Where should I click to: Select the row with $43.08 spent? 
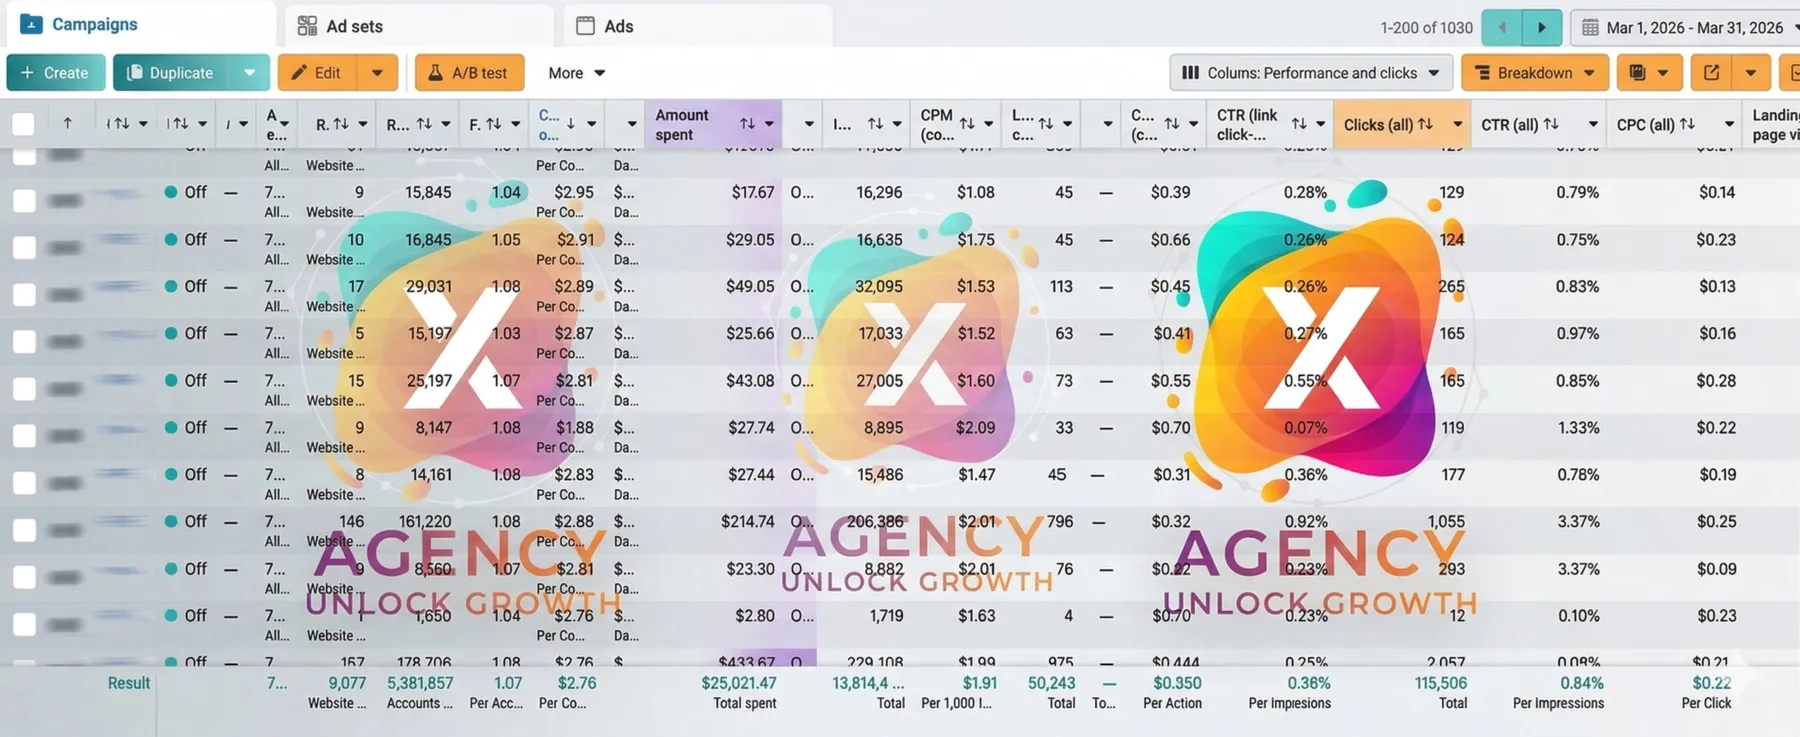[23, 388]
